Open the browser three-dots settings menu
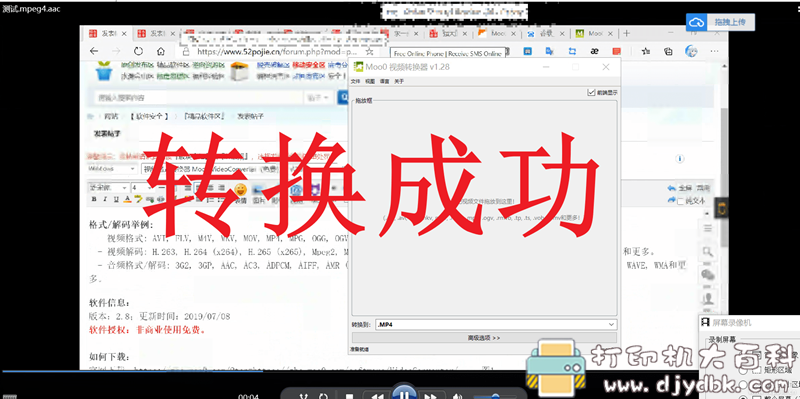800x399 pixels. coord(714,51)
